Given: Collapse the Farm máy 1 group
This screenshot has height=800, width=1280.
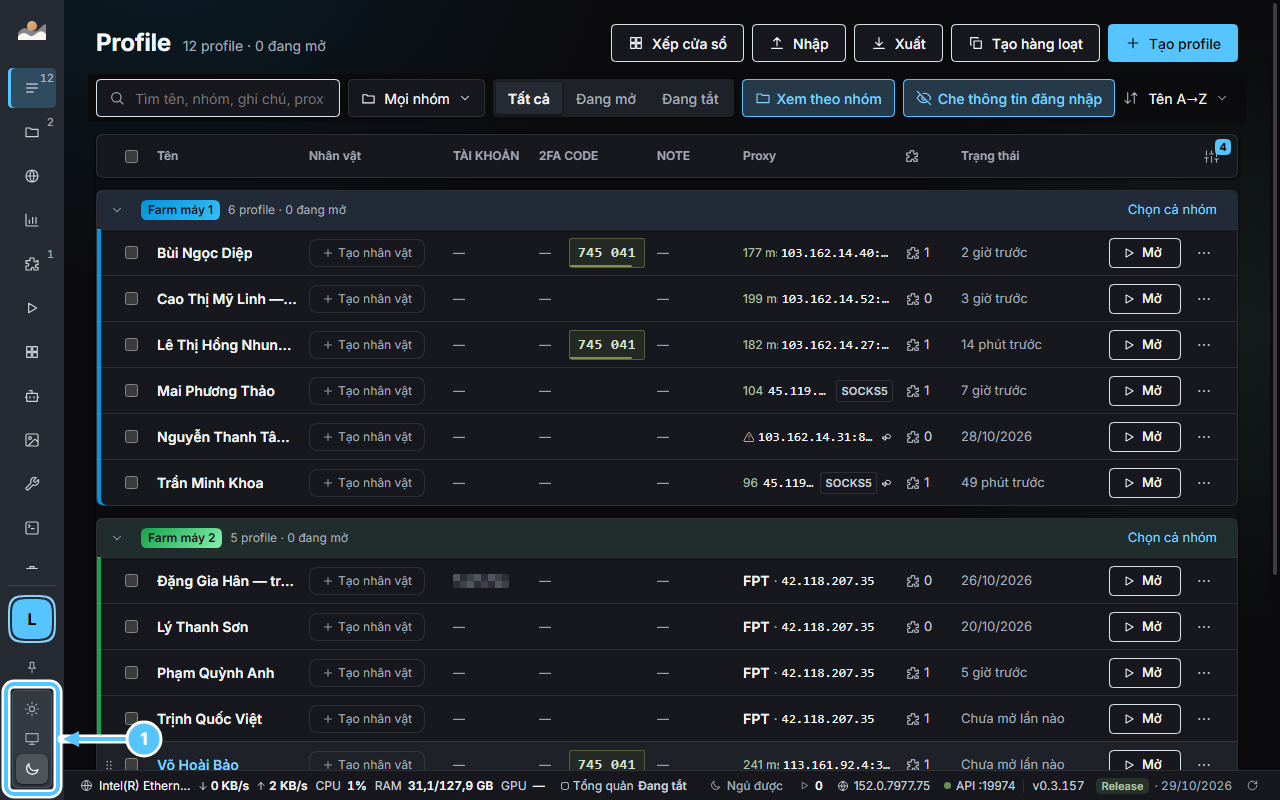Looking at the screenshot, I should [x=117, y=210].
